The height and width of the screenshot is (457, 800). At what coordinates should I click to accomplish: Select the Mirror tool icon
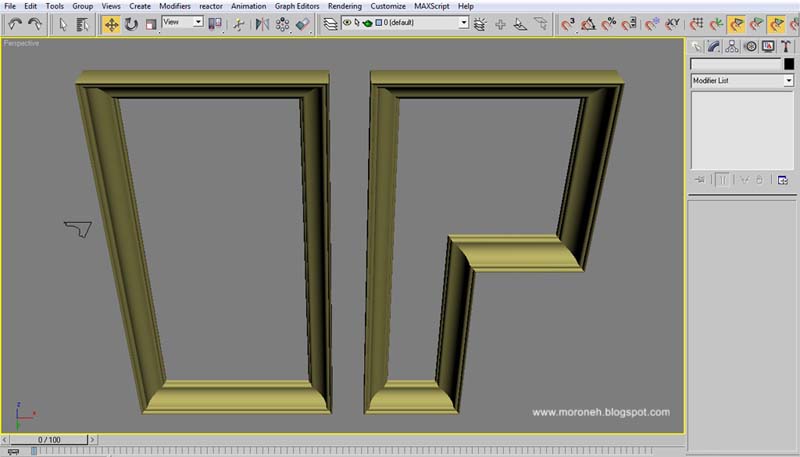tap(262, 24)
